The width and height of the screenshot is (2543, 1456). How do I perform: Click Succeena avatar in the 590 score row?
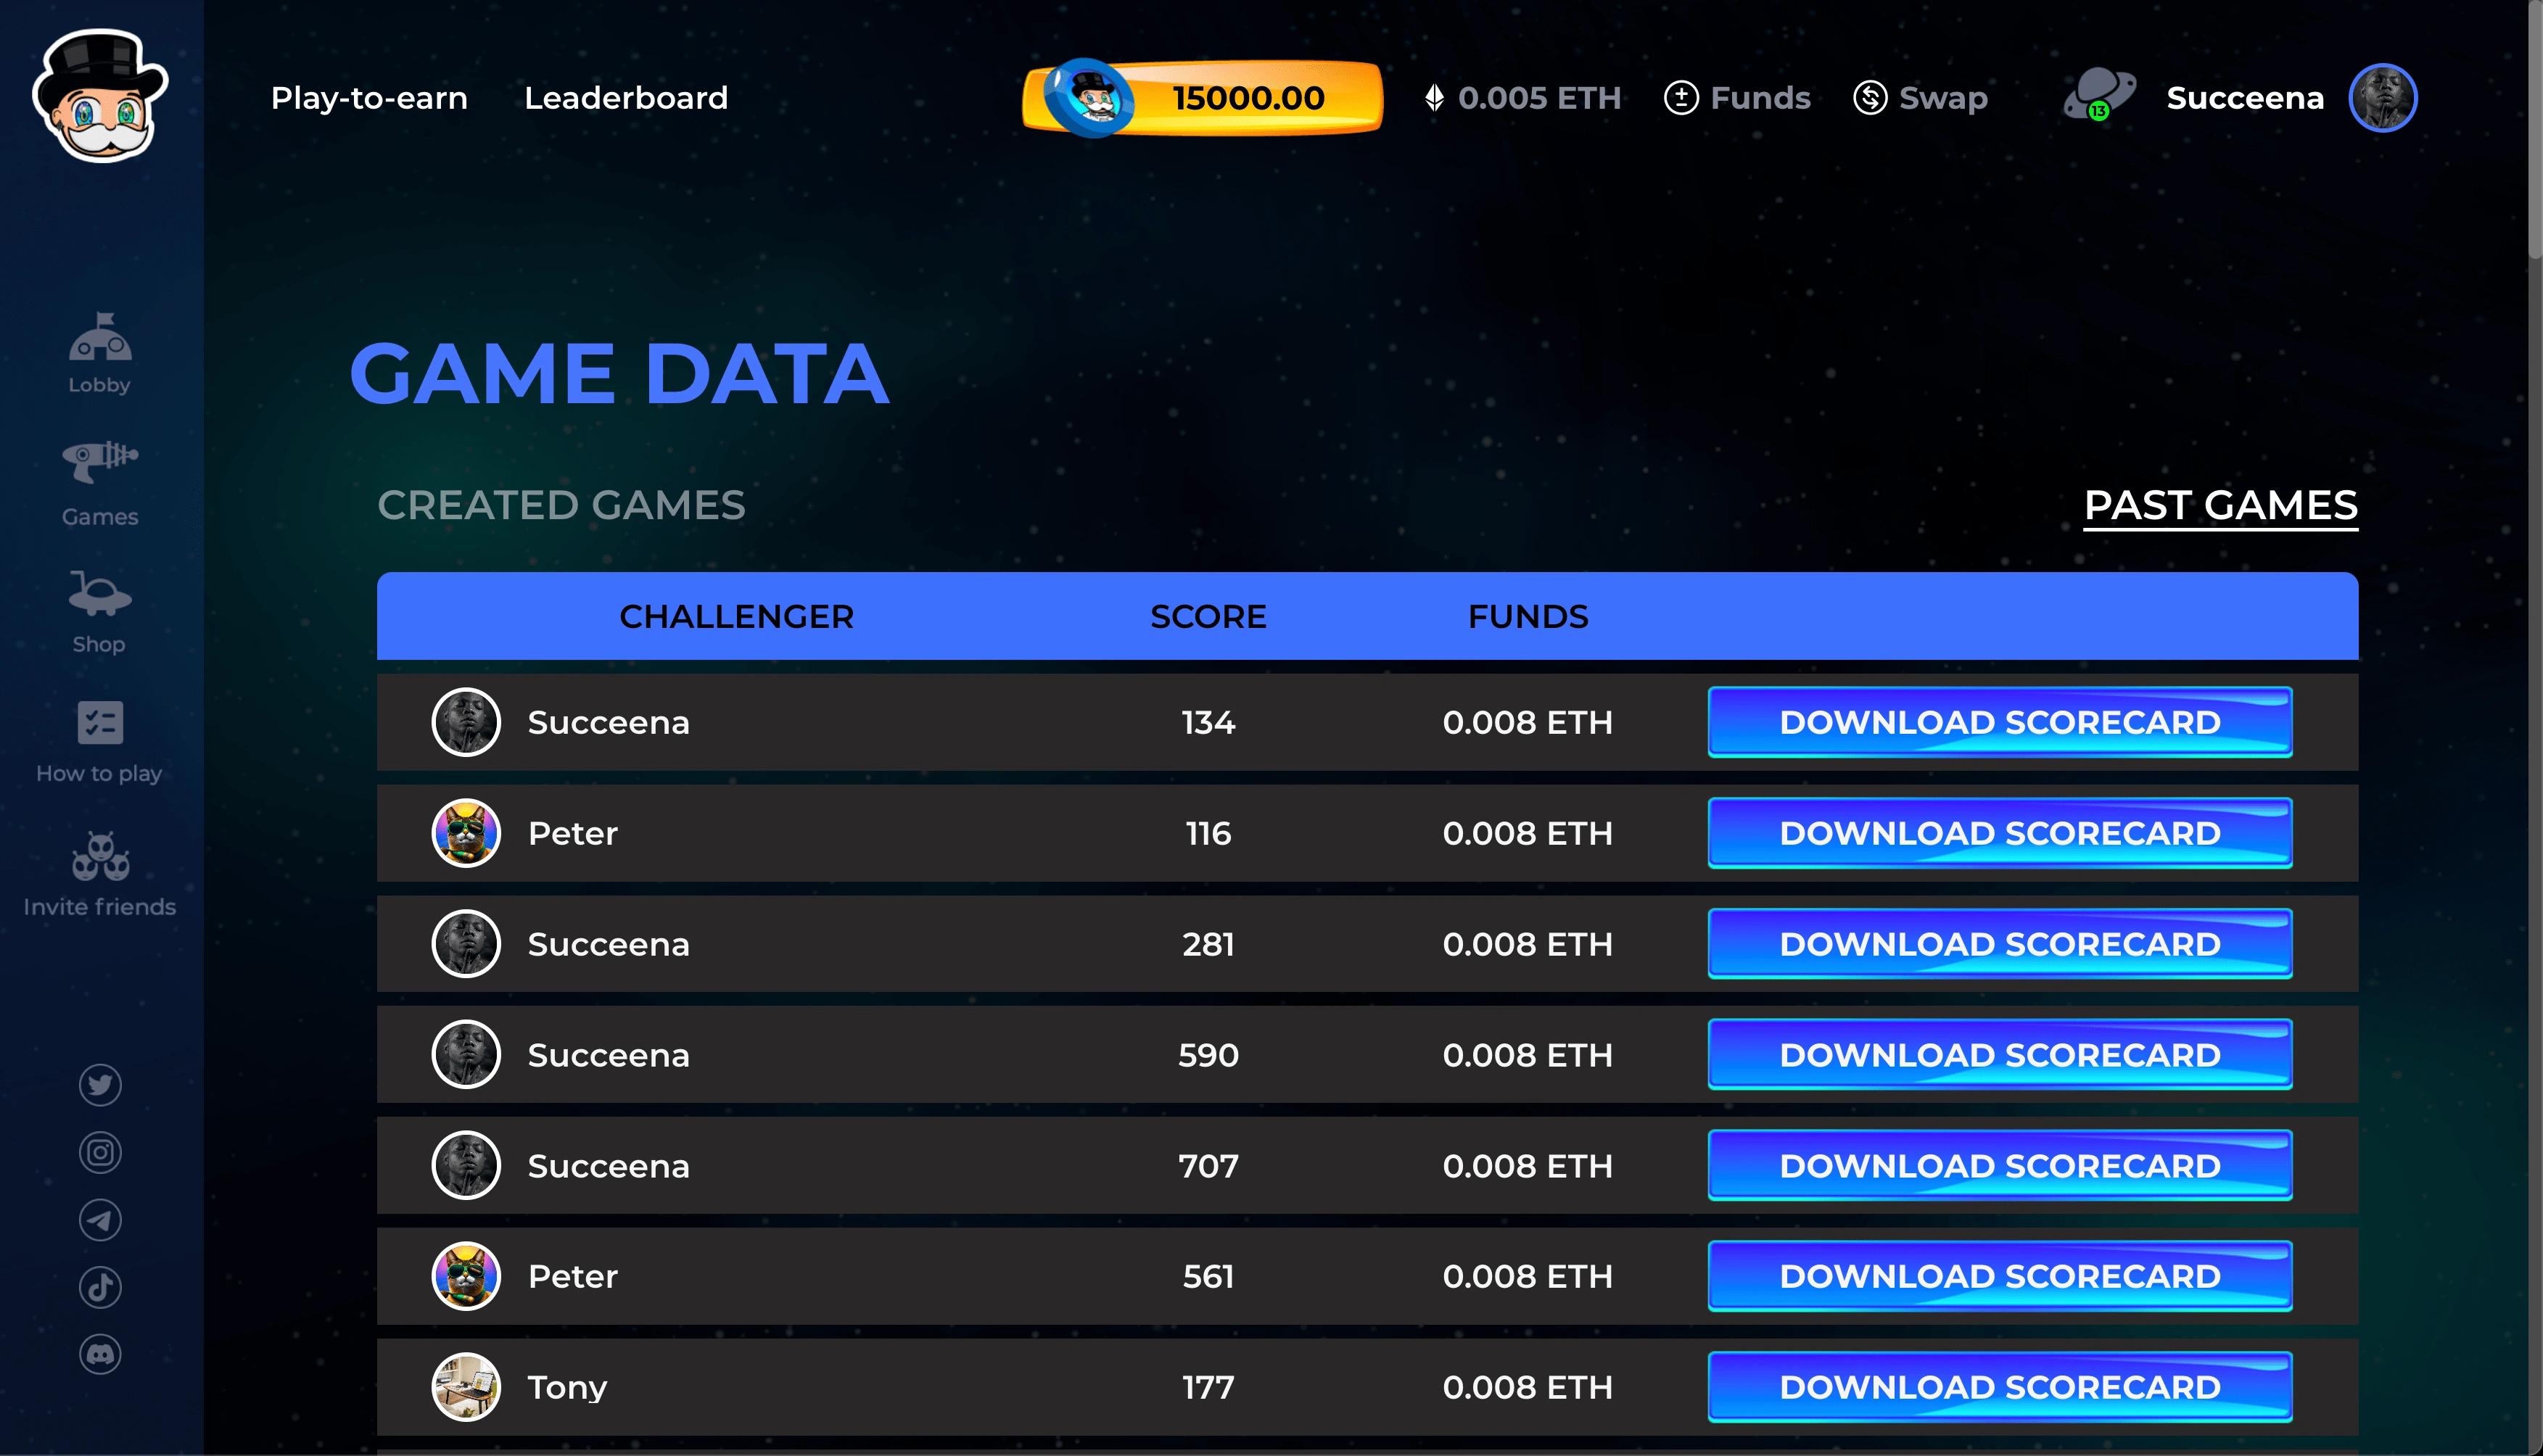coord(466,1055)
